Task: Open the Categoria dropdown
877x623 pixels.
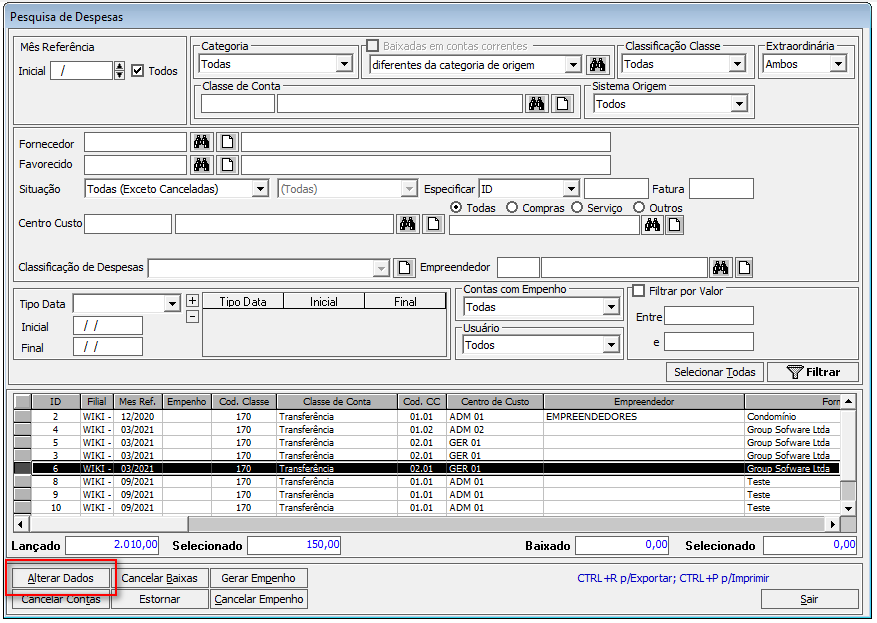Action: pyautogui.click(x=344, y=65)
